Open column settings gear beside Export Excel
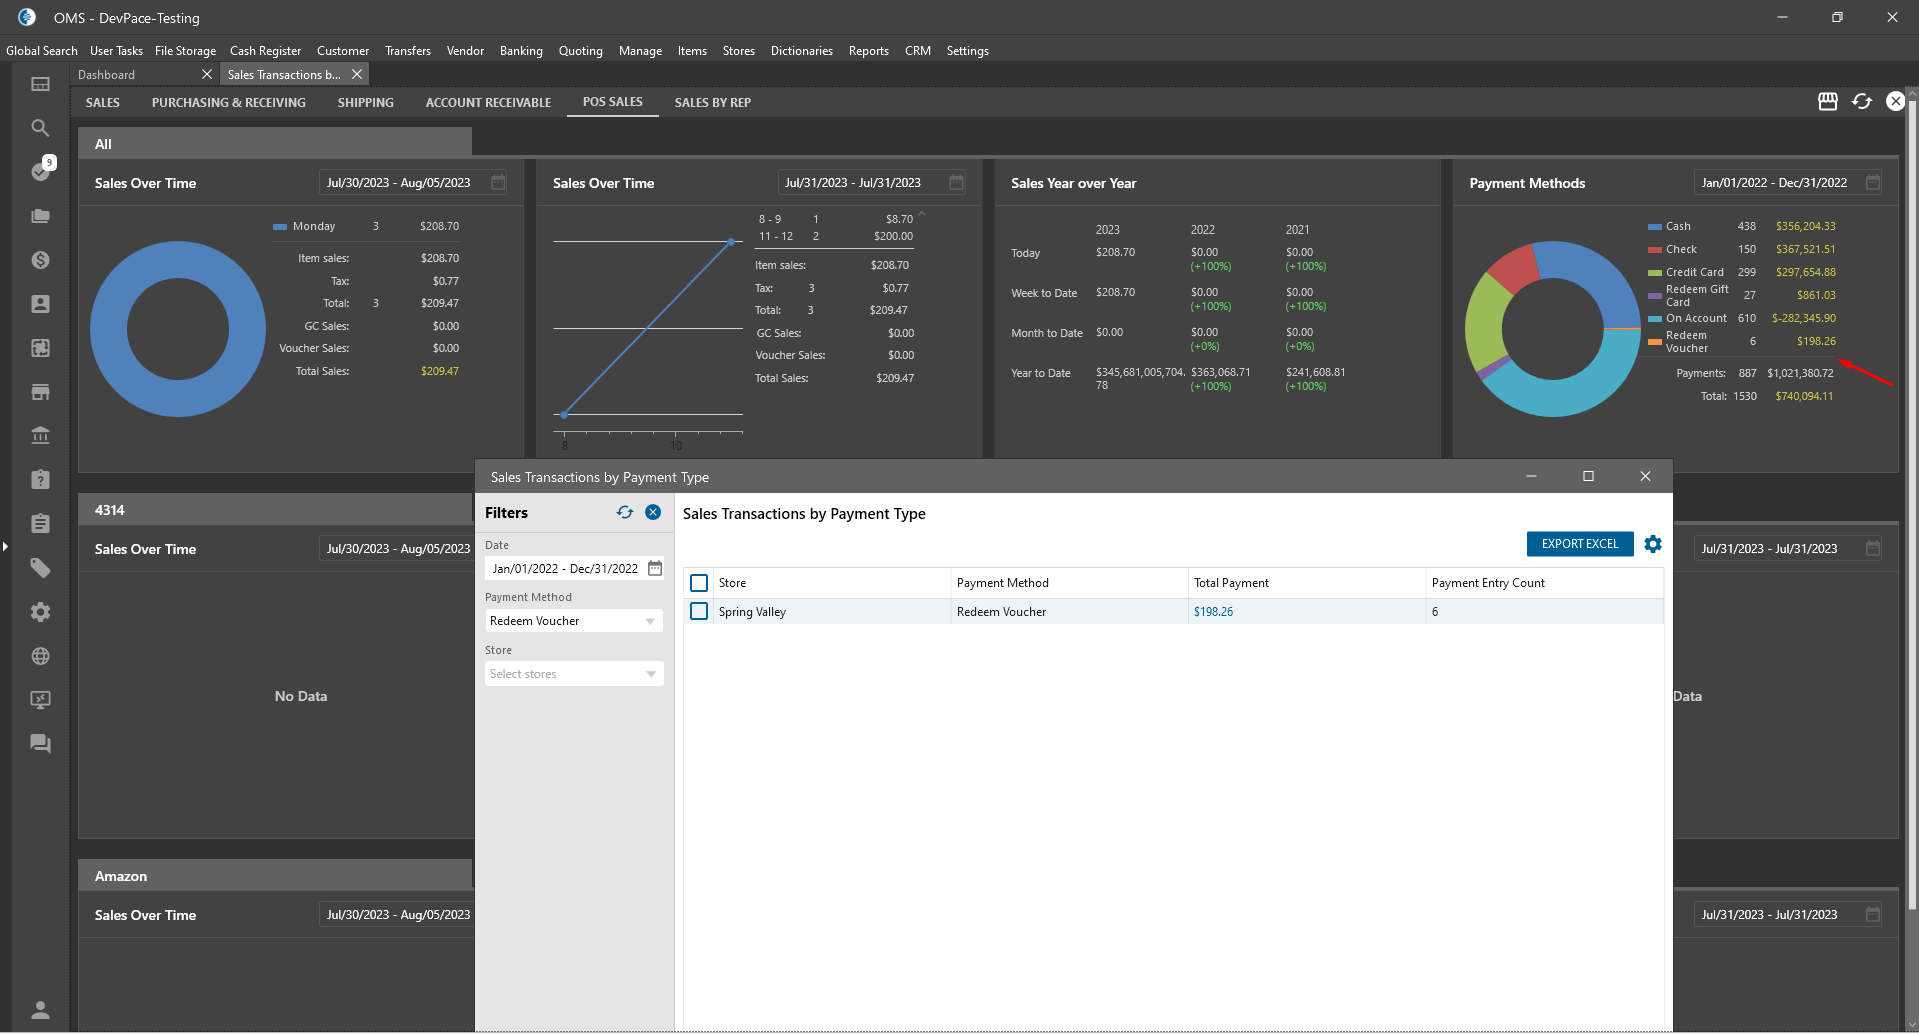The image size is (1919, 1034). click(1653, 544)
